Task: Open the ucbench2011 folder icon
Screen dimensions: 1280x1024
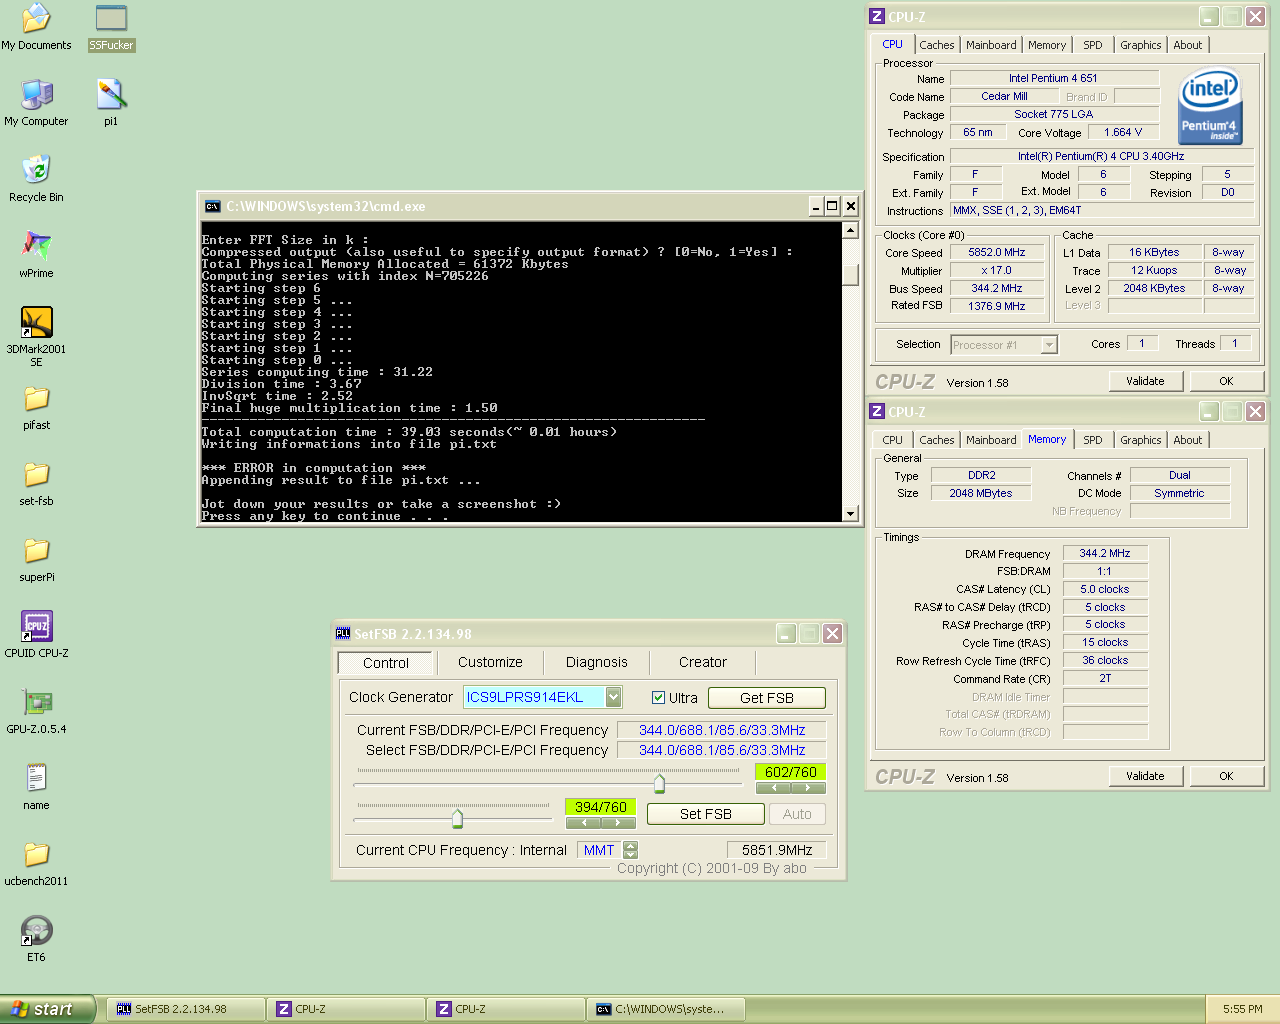Action: [x=36, y=862]
